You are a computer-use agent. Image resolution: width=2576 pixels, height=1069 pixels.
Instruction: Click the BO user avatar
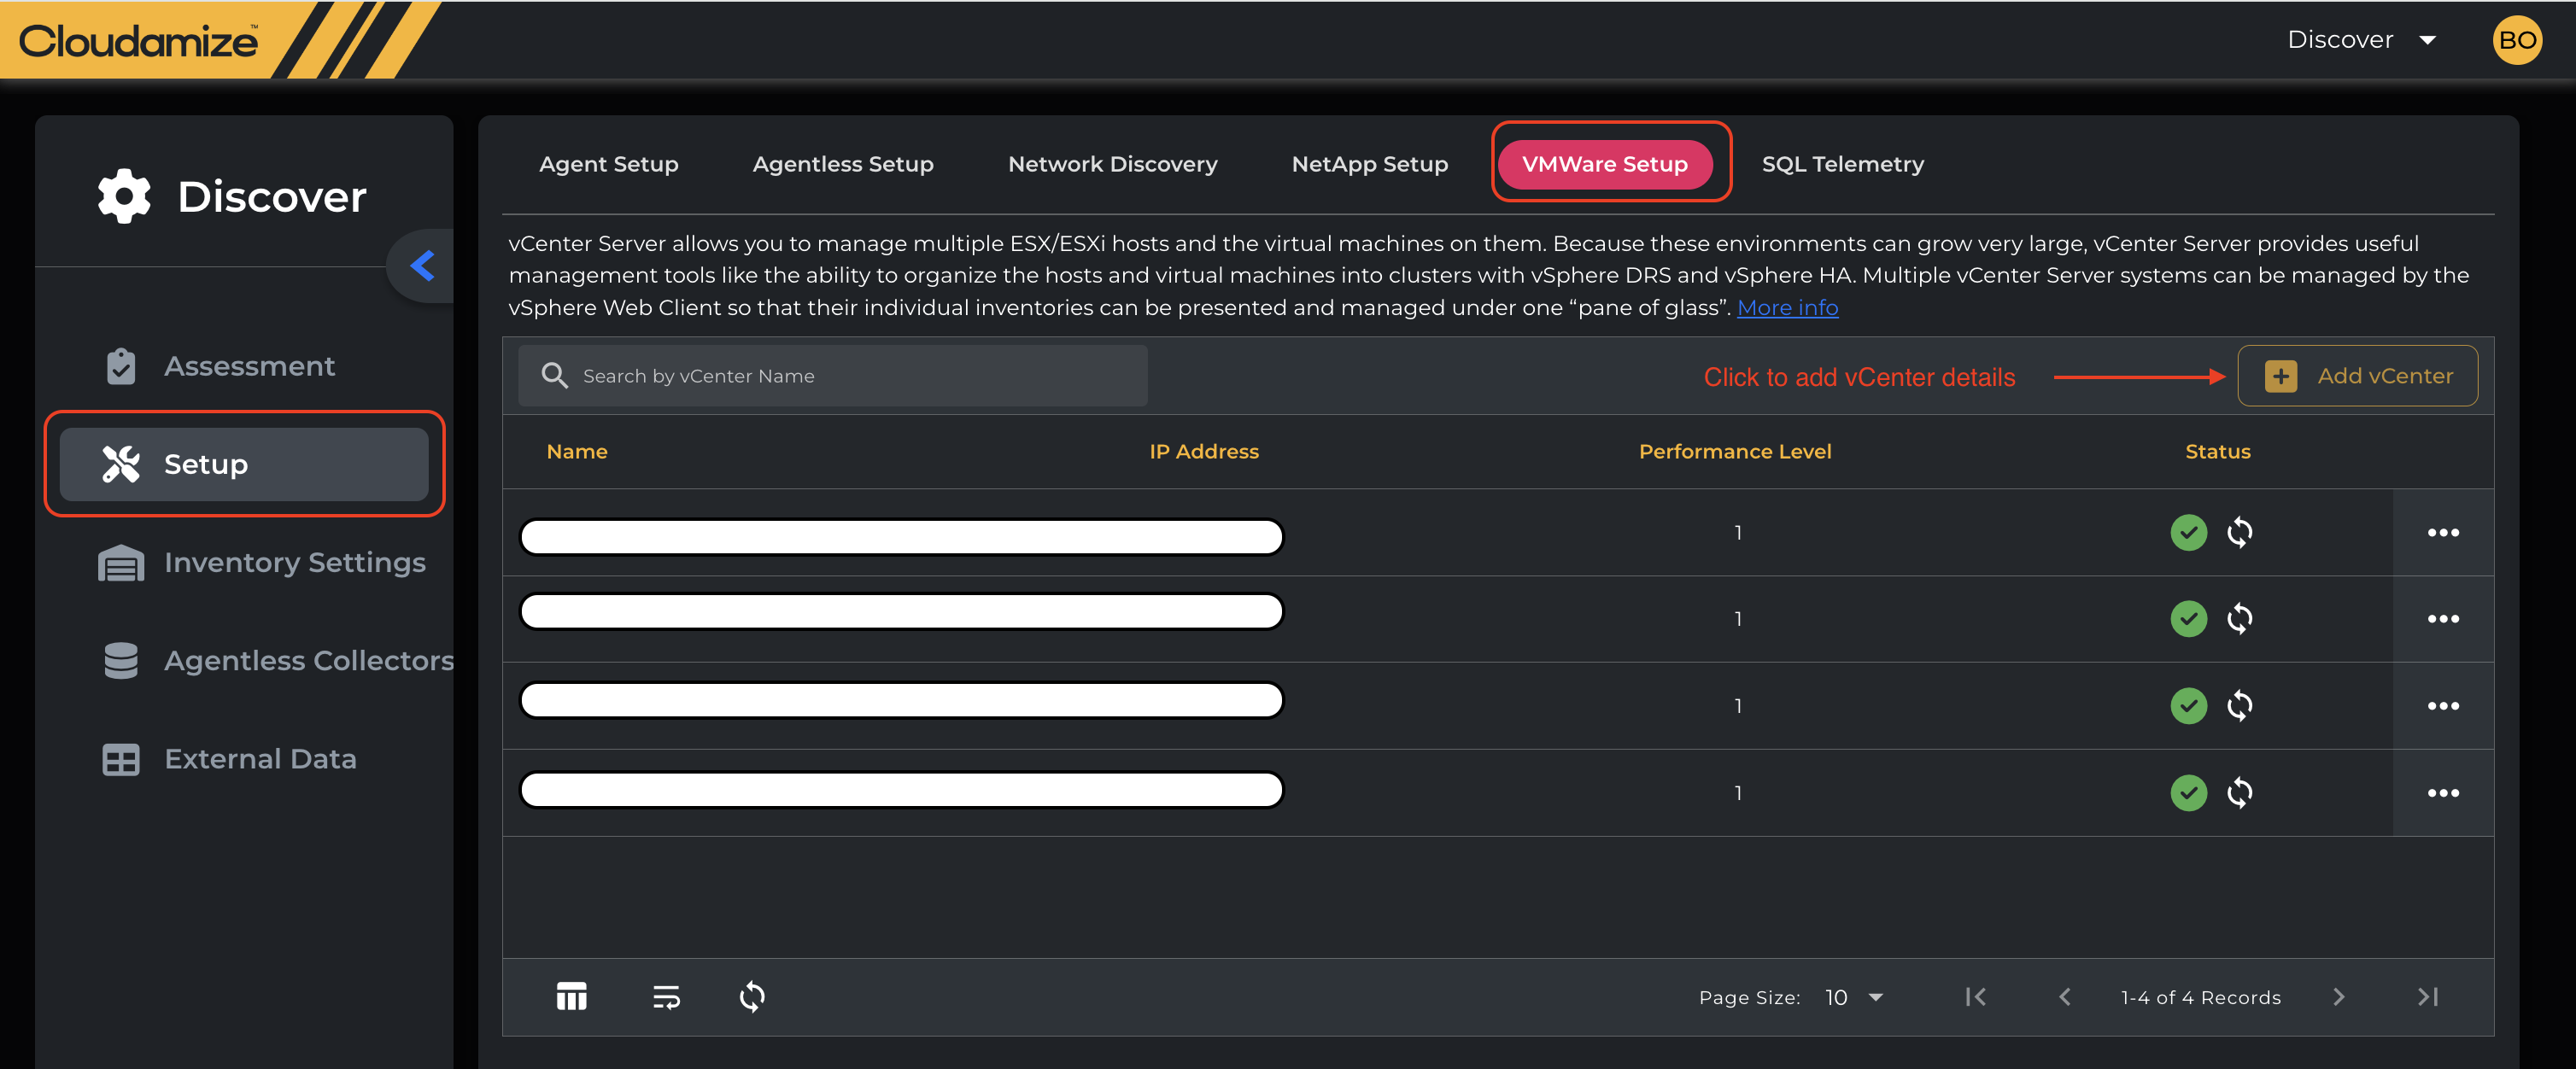pyautogui.click(x=2516, y=40)
